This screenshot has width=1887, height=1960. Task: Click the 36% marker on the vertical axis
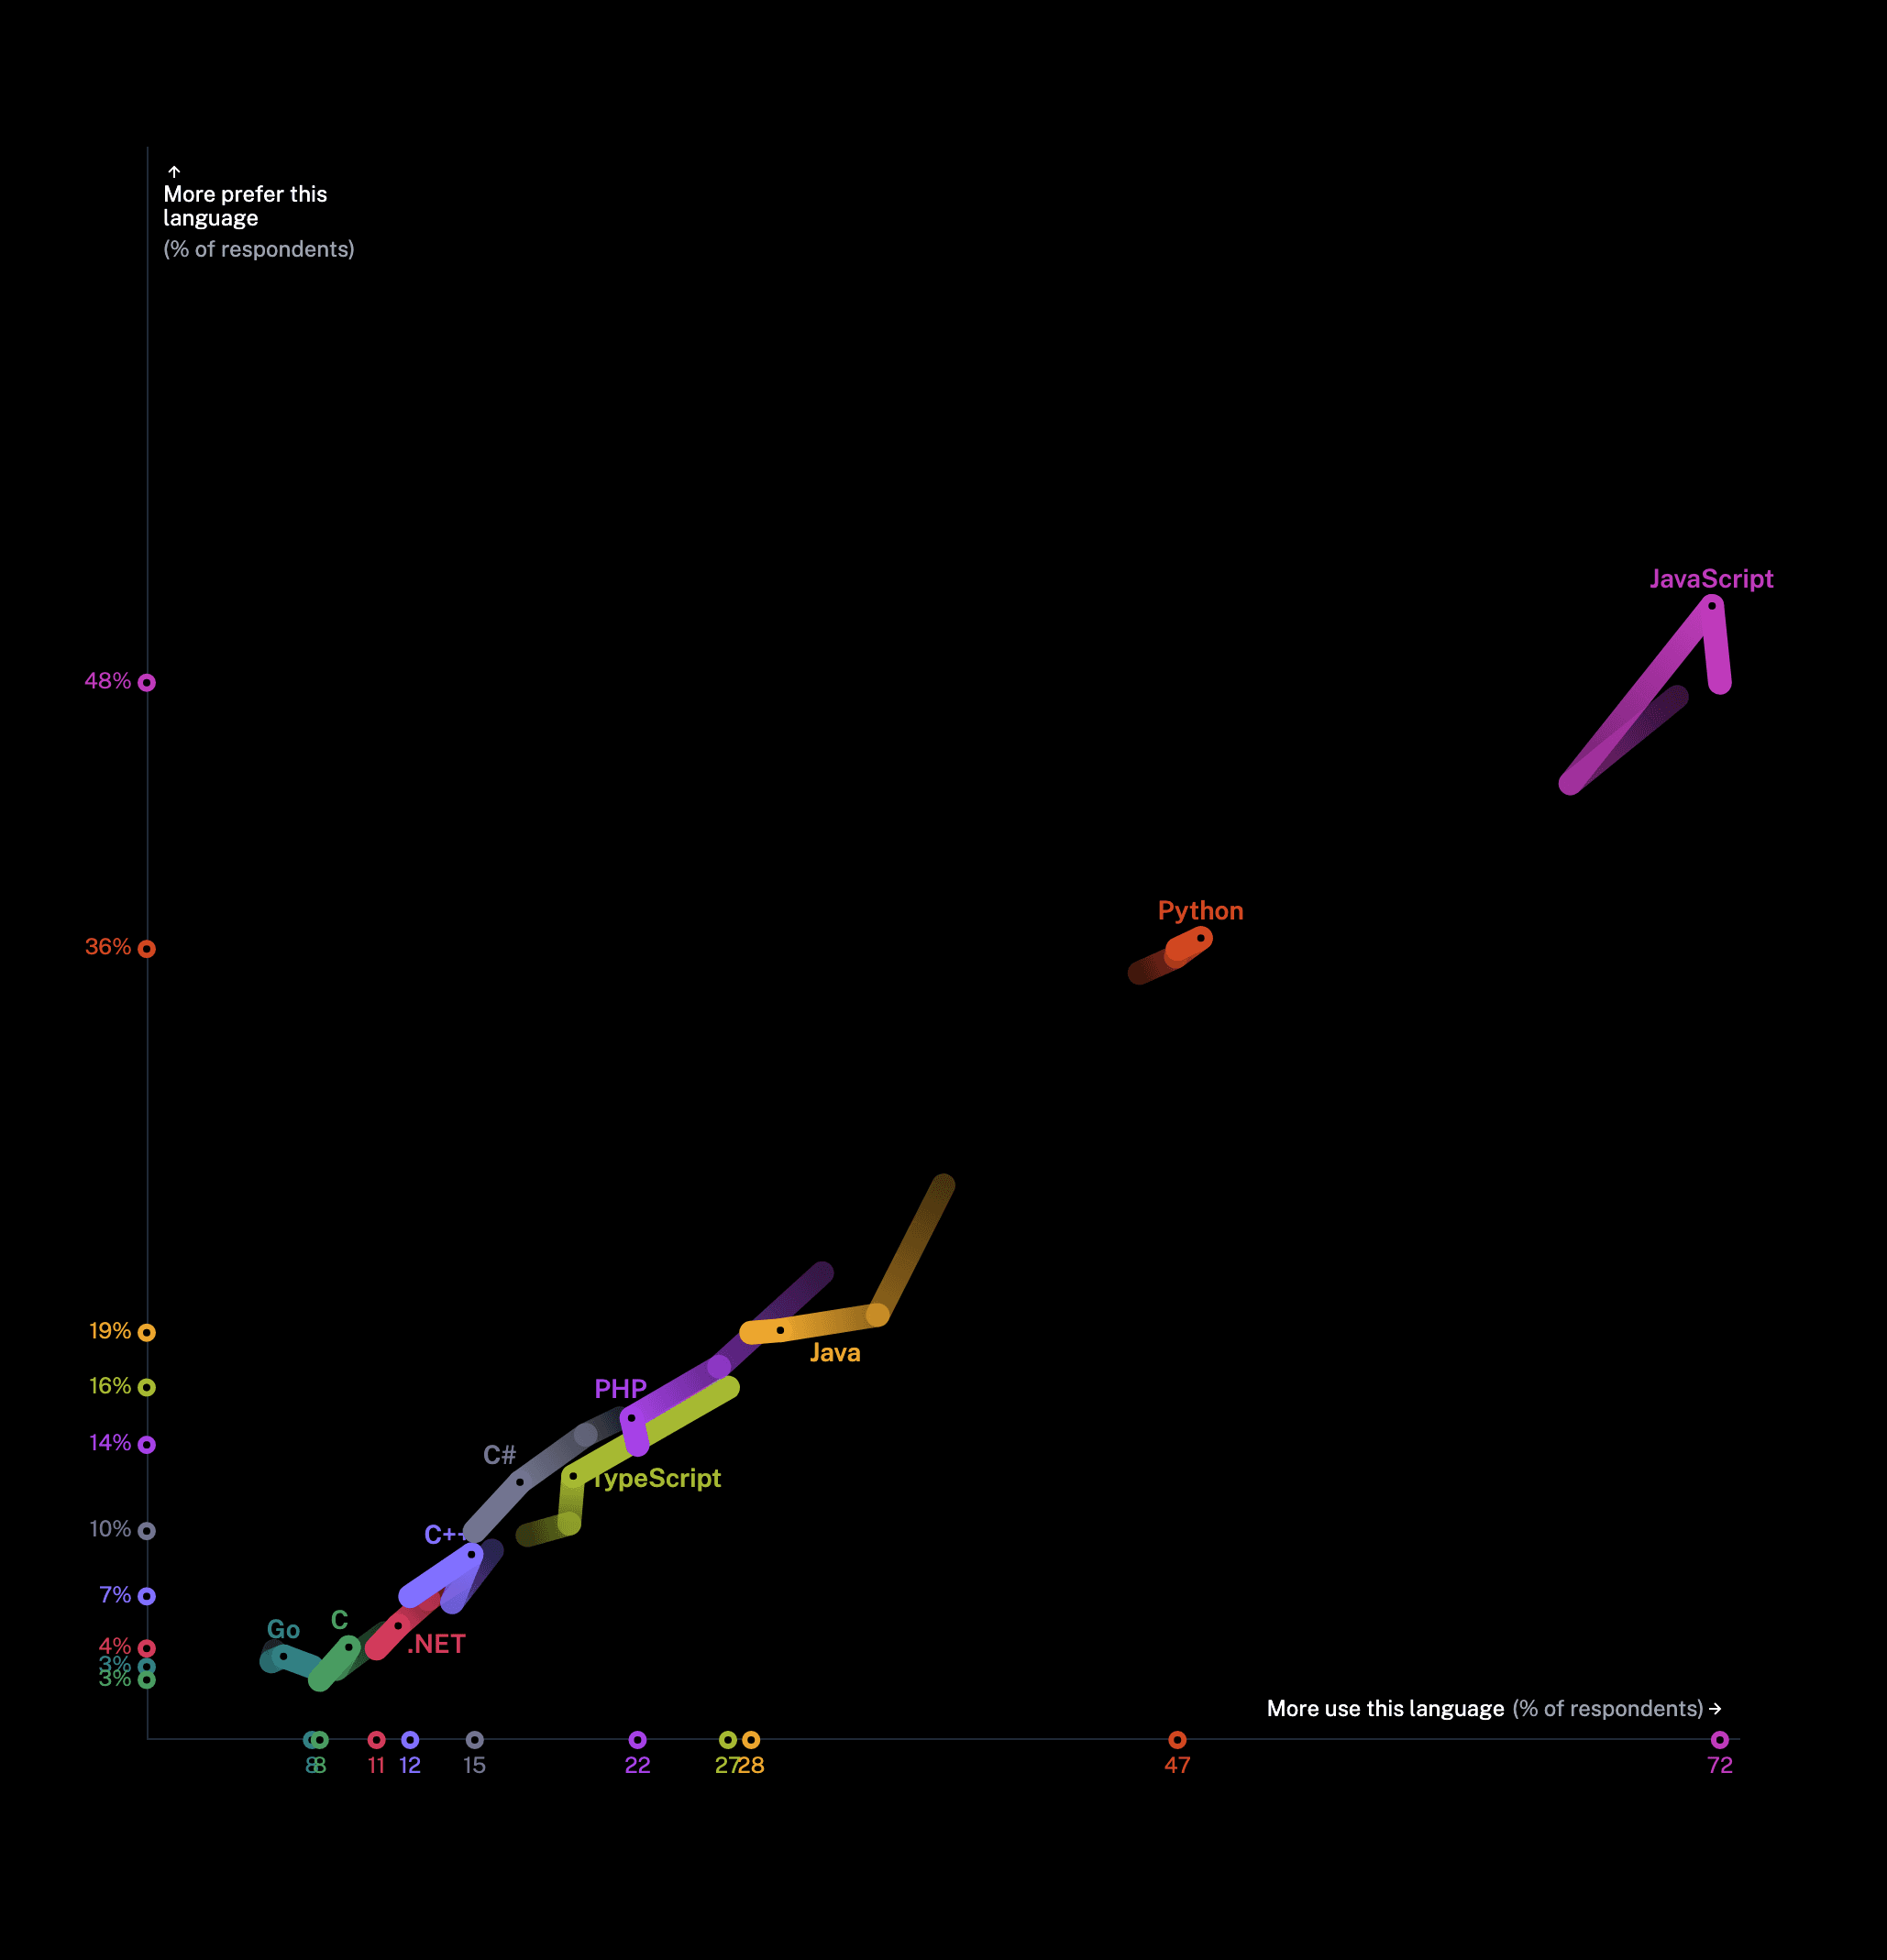point(147,948)
